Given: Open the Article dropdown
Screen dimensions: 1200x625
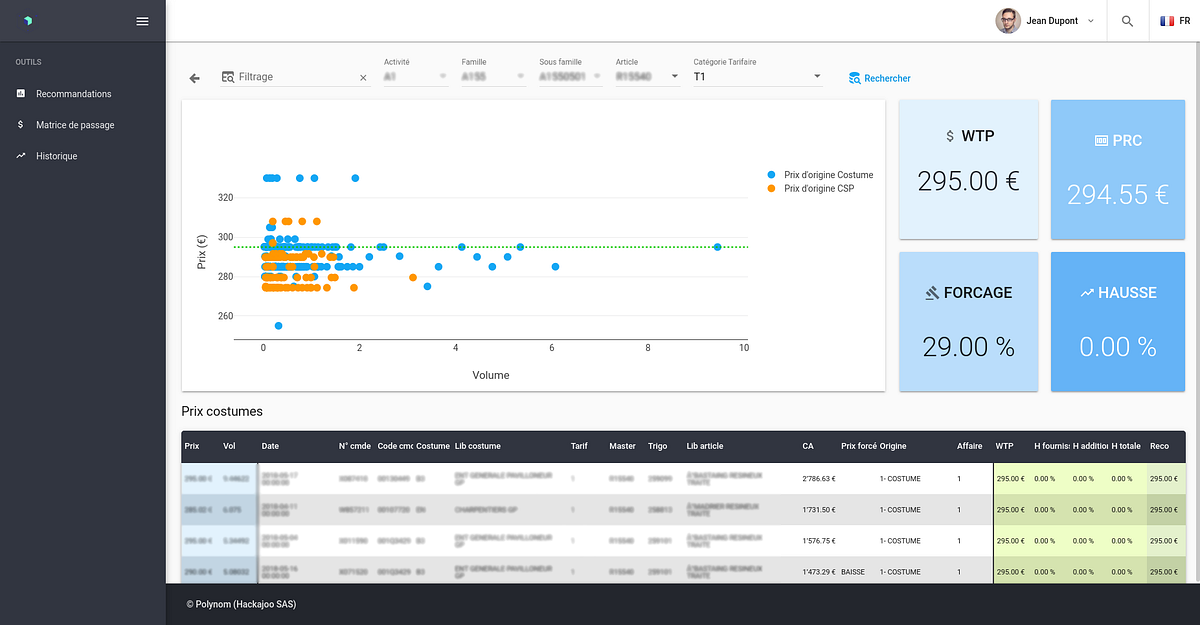Looking at the screenshot, I should pos(674,77).
